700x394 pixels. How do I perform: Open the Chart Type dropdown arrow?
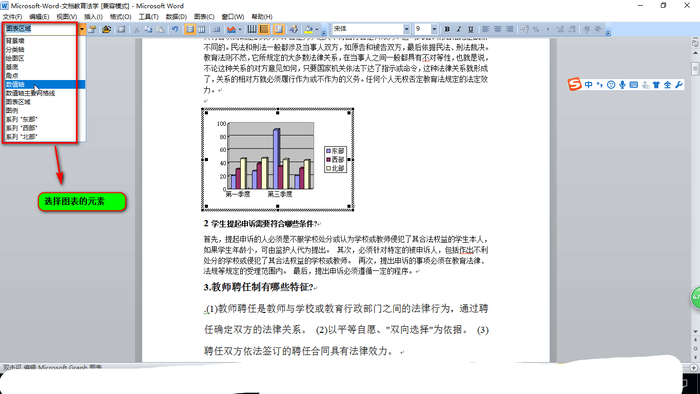point(240,29)
